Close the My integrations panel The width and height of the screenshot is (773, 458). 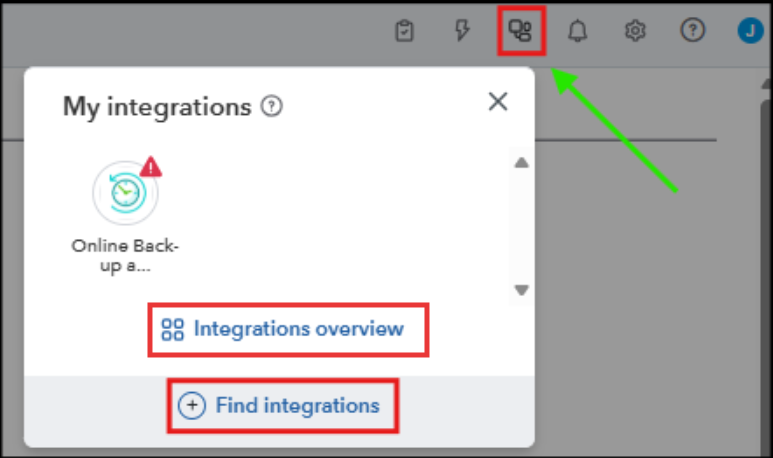tap(497, 101)
